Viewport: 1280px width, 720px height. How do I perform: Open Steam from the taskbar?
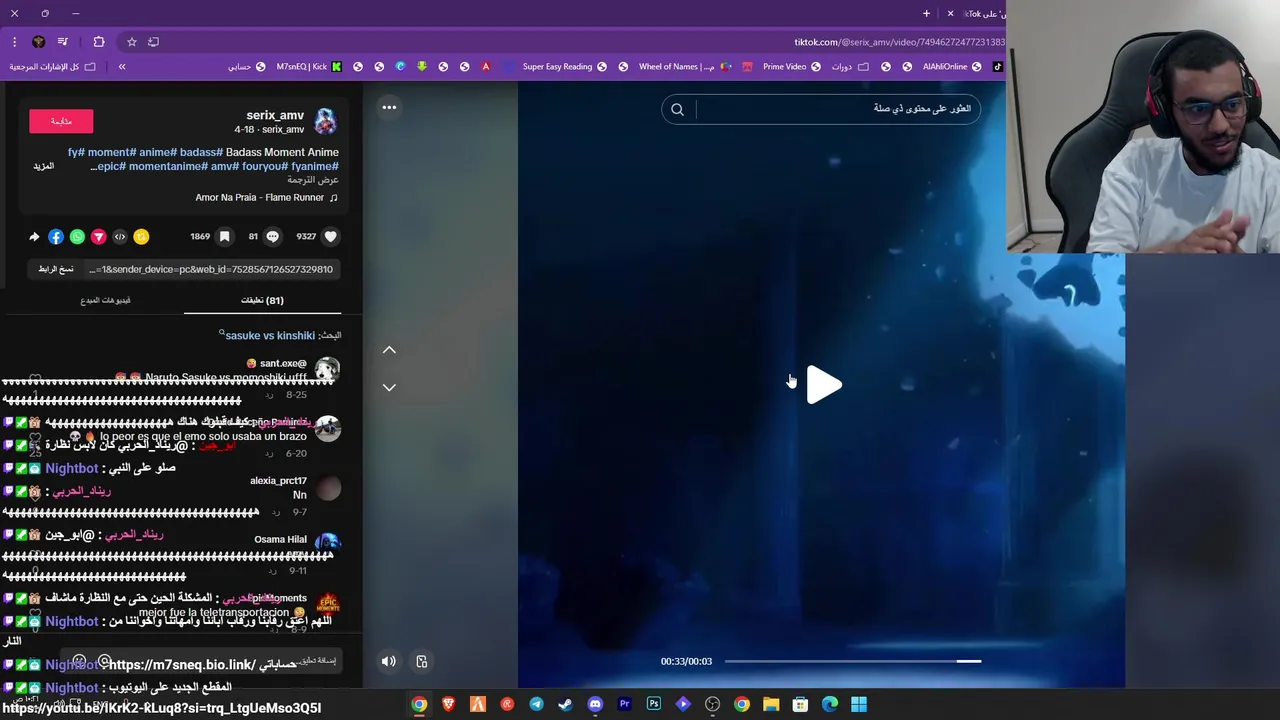pos(566,704)
